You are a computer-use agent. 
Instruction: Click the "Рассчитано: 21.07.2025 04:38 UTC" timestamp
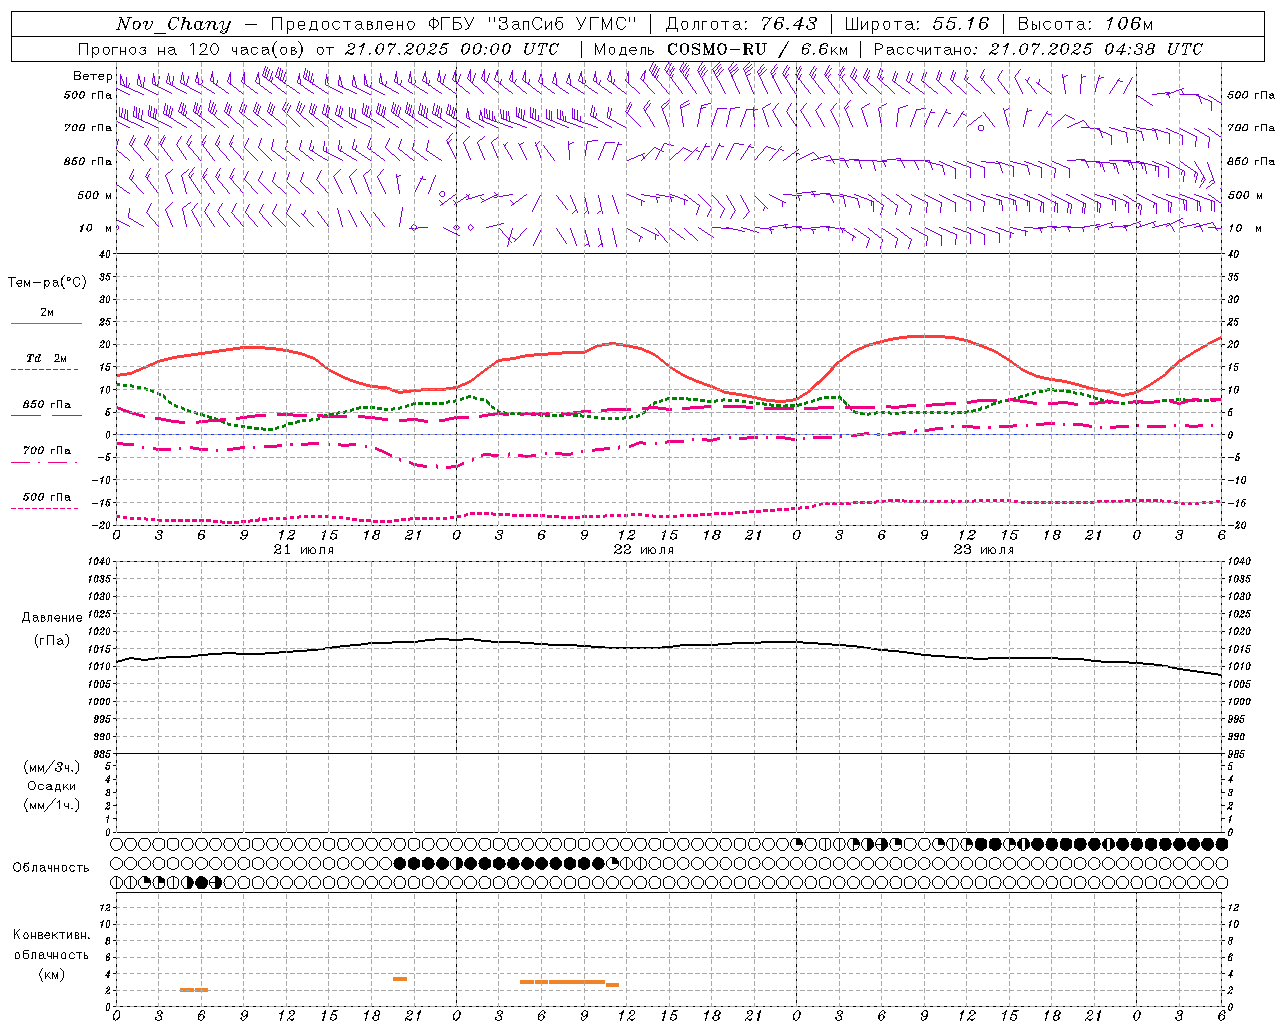(1038, 49)
